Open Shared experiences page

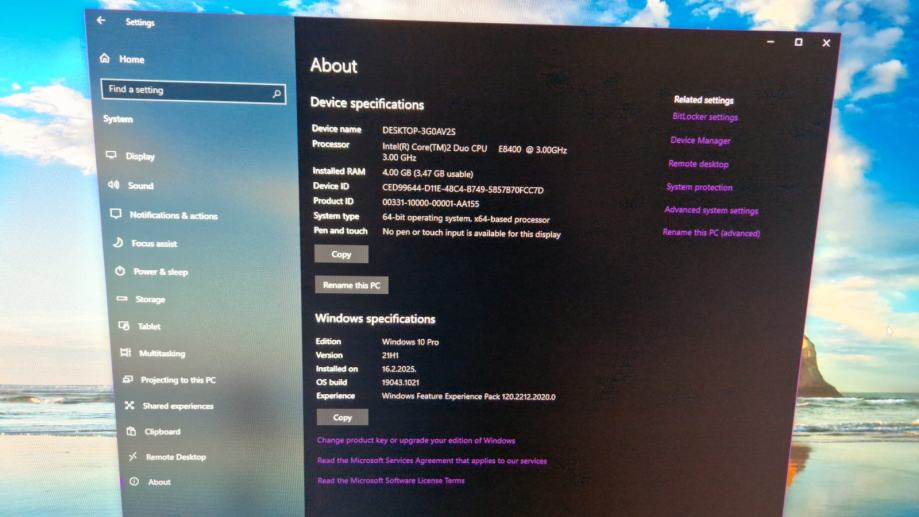tap(178, 406)
